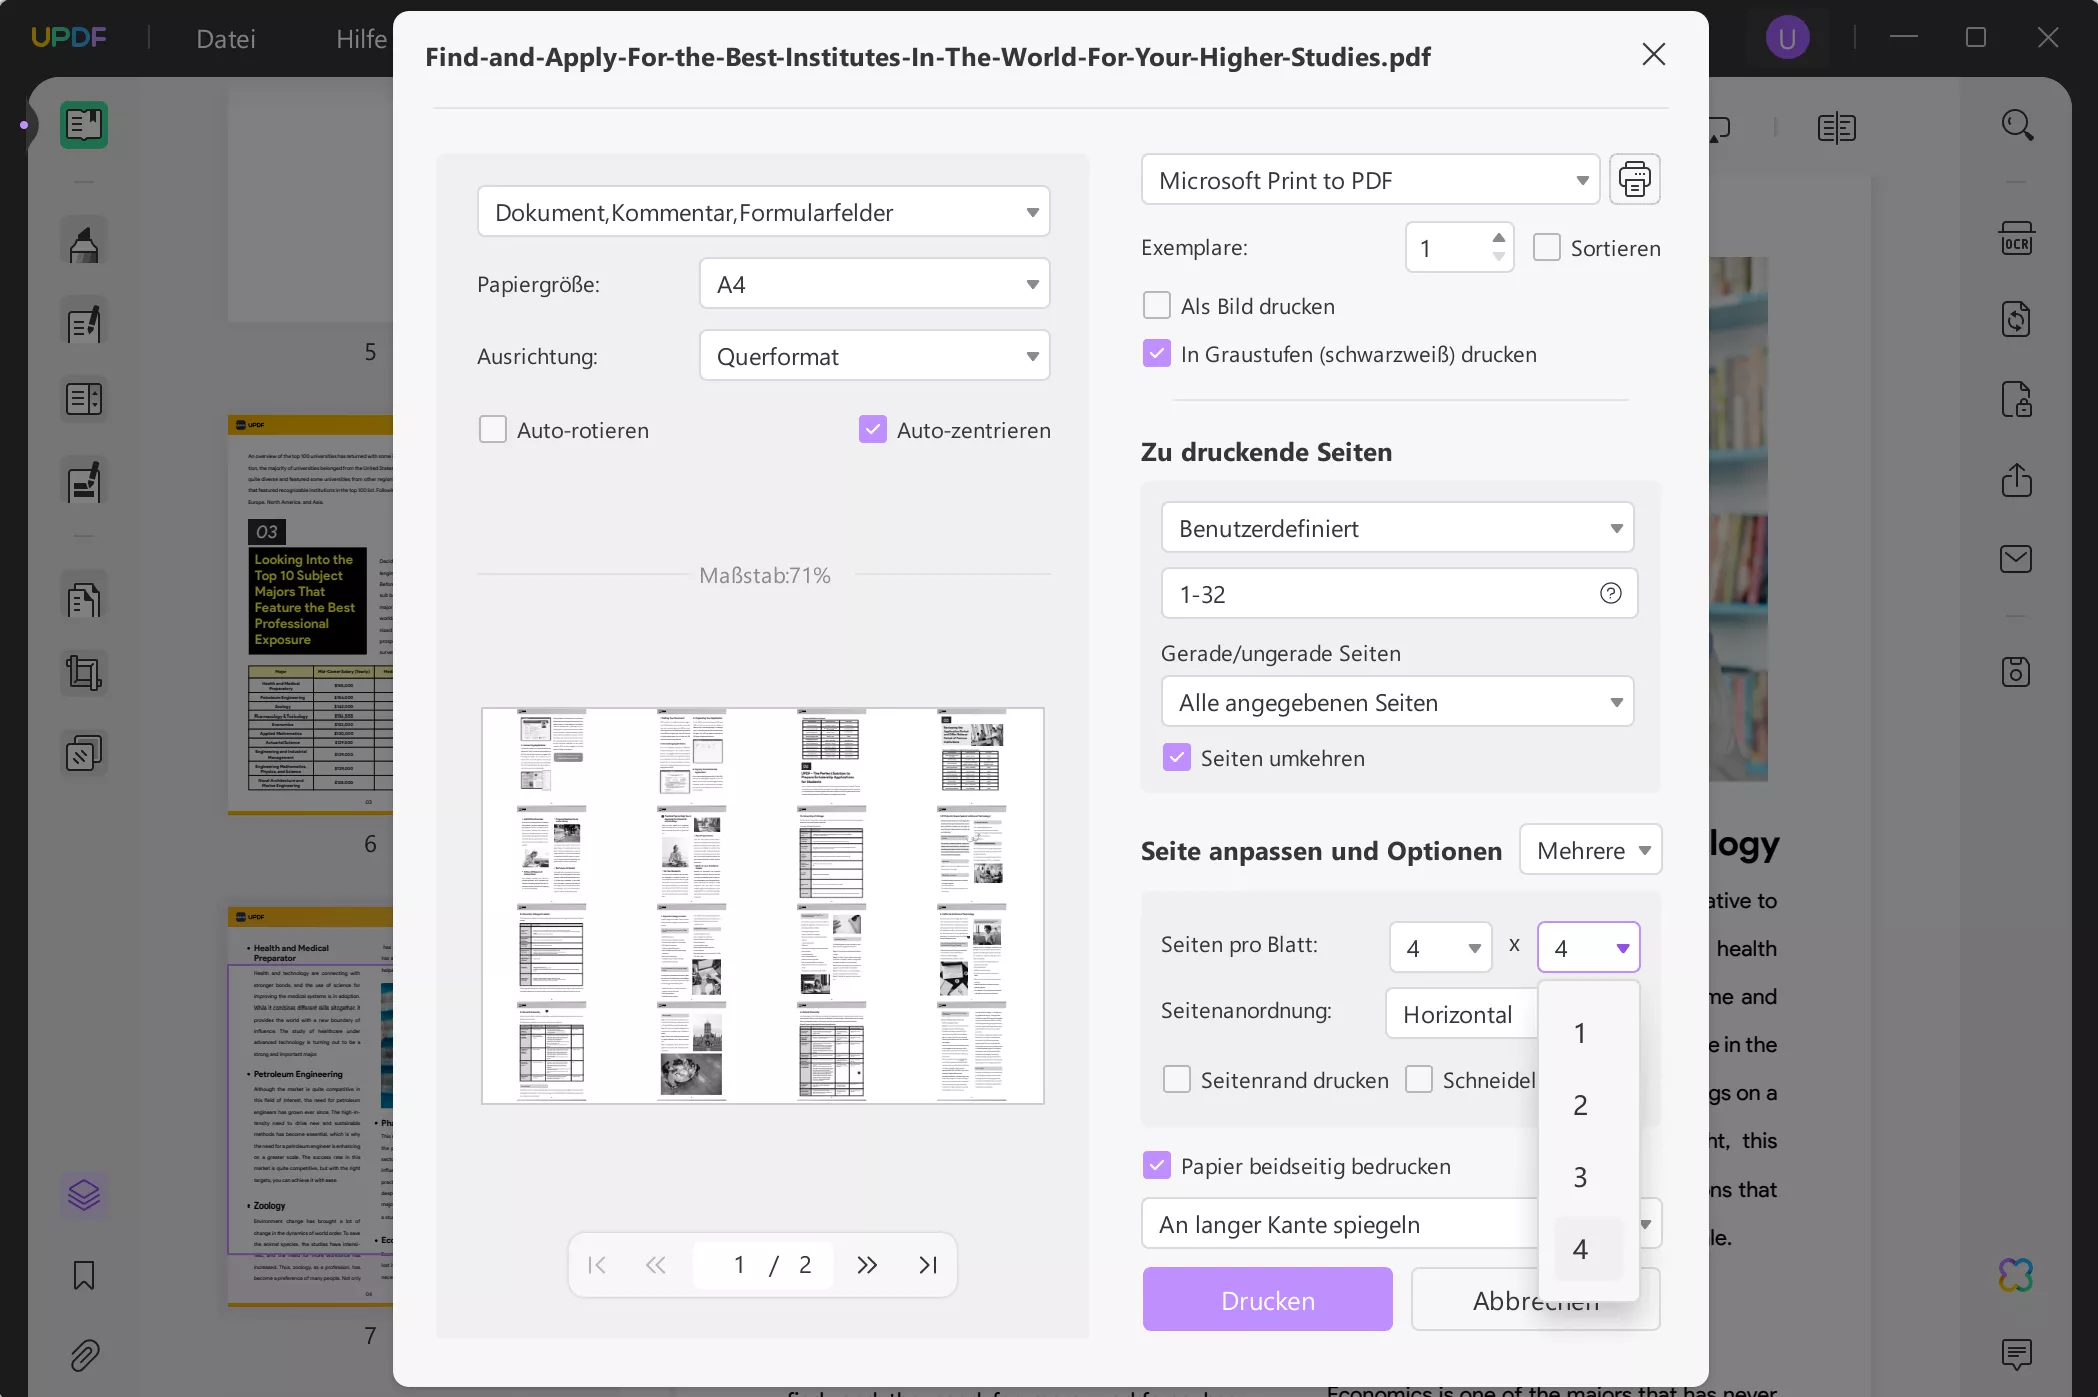
Task: Enable Auto-rotieren checkbox
Action: point(493,430)
